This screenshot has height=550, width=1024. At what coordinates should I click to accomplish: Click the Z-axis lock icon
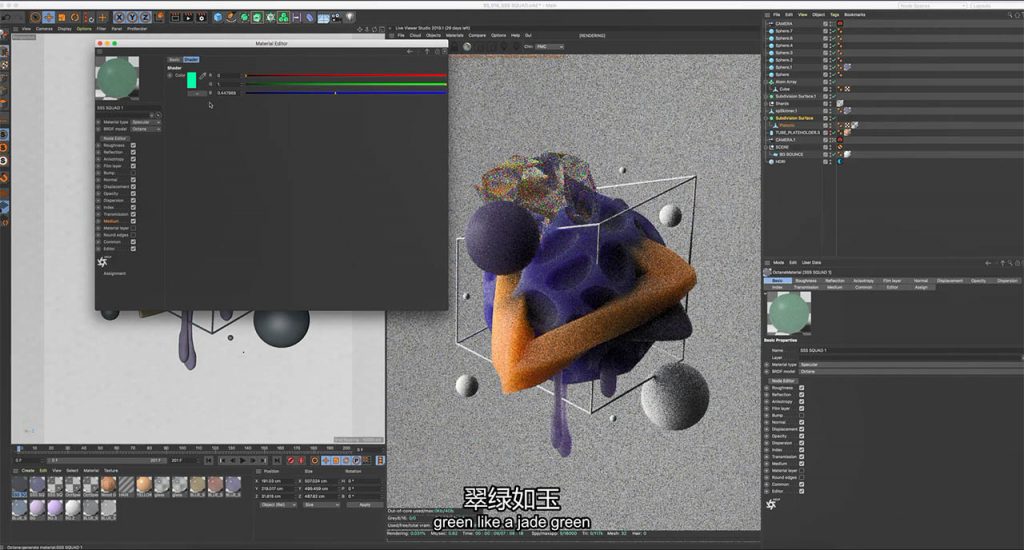[145, 17]
